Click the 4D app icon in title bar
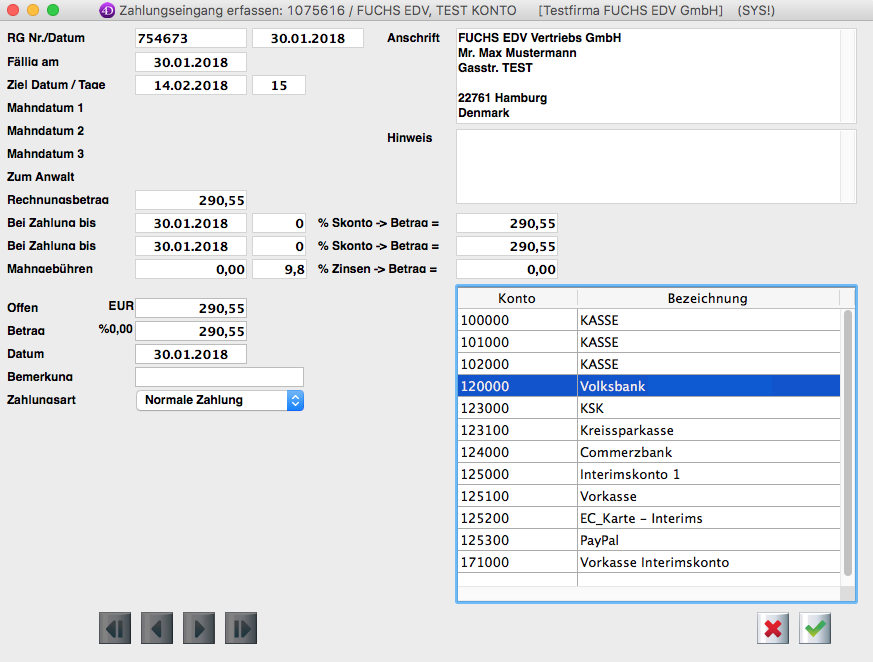 coord(108,11)
